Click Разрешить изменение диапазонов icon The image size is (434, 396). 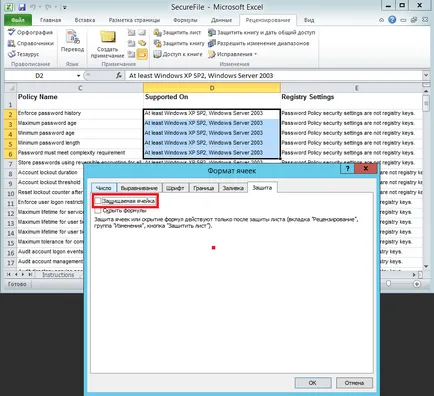pos(212,43)
